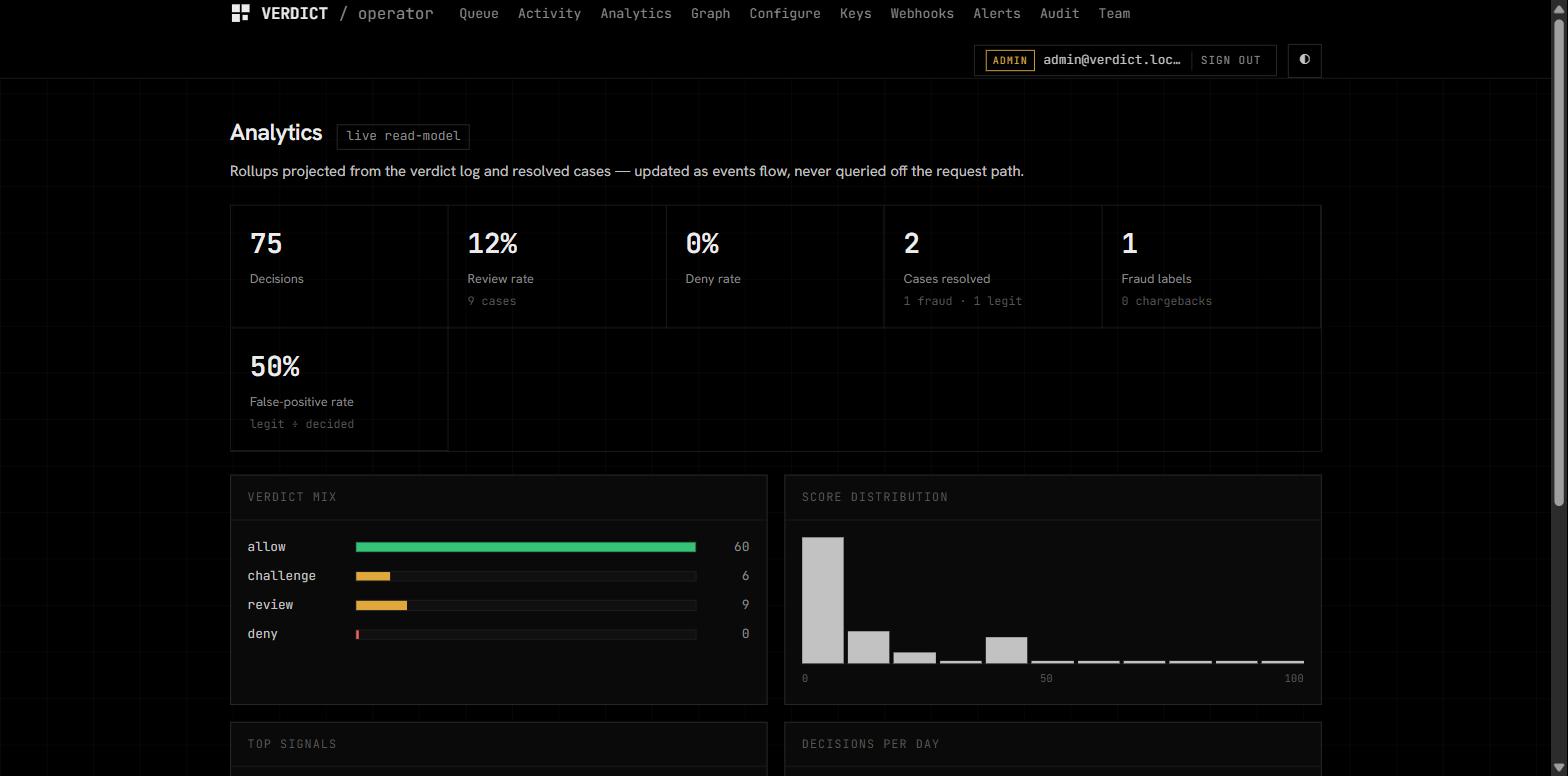Viewport: 1568px width, 776px height.
Task: Click the live read-model badge
Action: (403, 136)
